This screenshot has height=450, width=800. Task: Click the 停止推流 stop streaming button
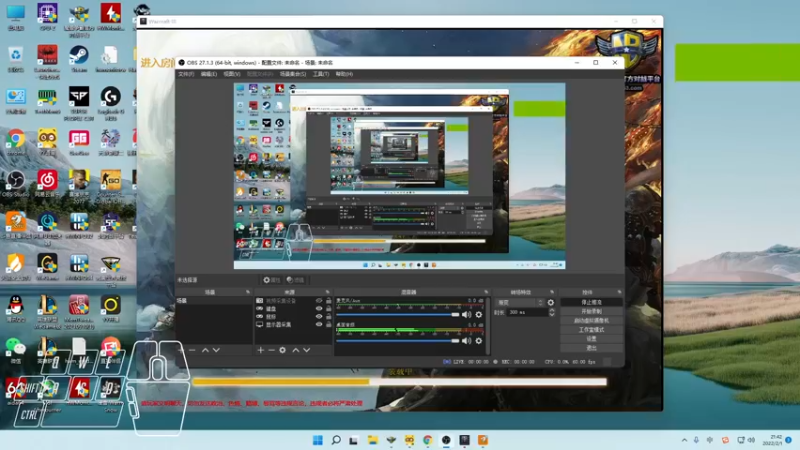tap(590, 302)
